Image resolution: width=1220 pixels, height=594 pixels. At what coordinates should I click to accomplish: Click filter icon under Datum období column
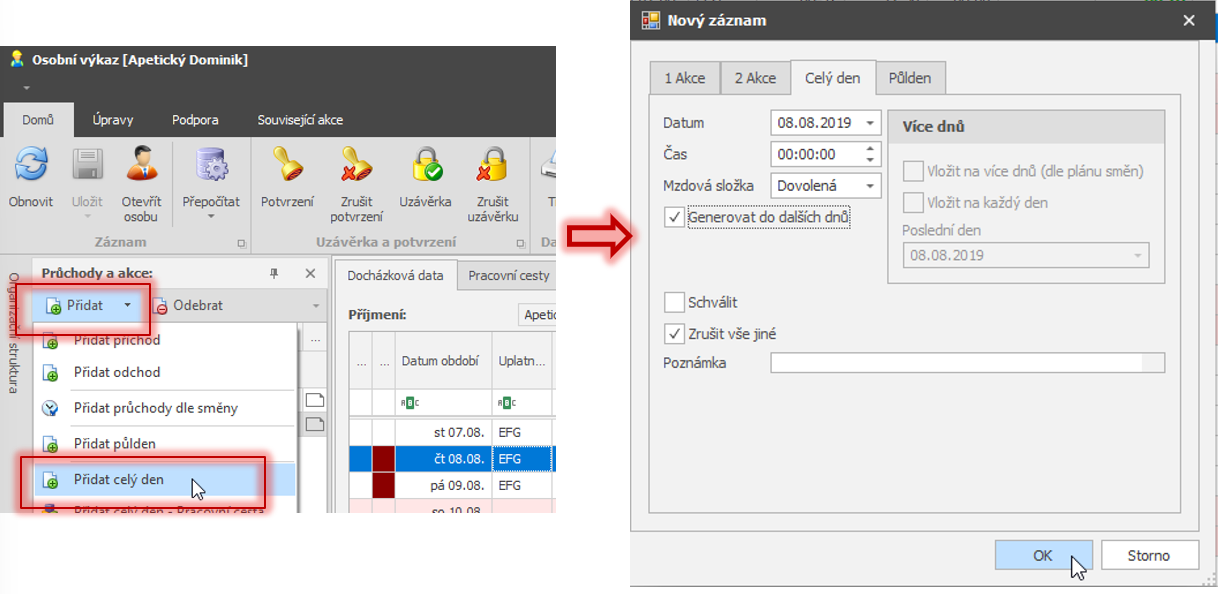coord(410,403)
